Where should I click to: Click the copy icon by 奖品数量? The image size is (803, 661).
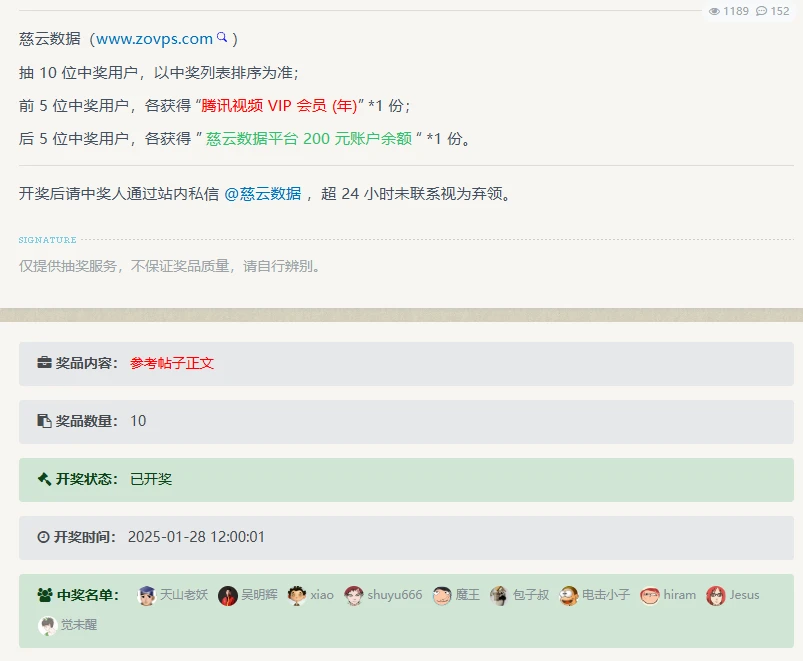click(44, 421)
